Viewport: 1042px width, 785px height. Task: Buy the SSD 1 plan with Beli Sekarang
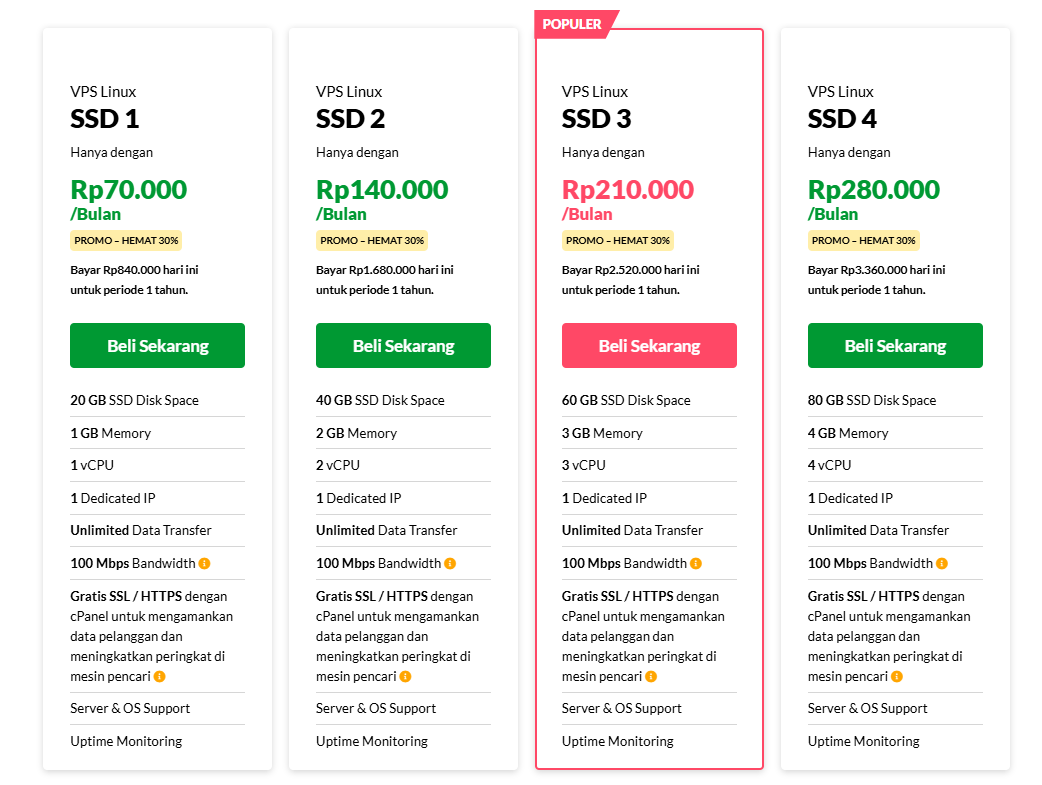point(157,346)
